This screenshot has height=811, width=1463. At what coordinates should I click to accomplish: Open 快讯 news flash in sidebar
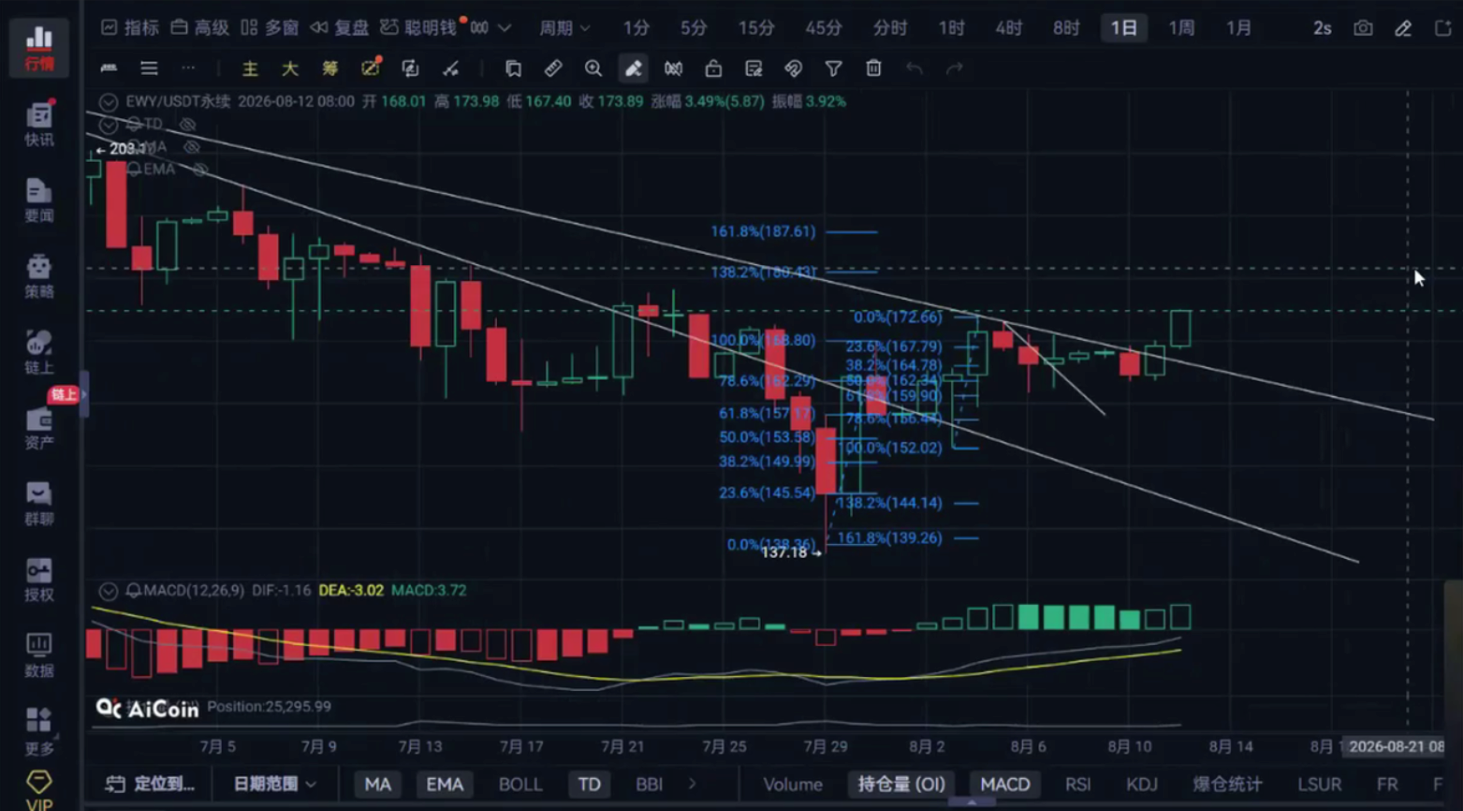point(39,124)
